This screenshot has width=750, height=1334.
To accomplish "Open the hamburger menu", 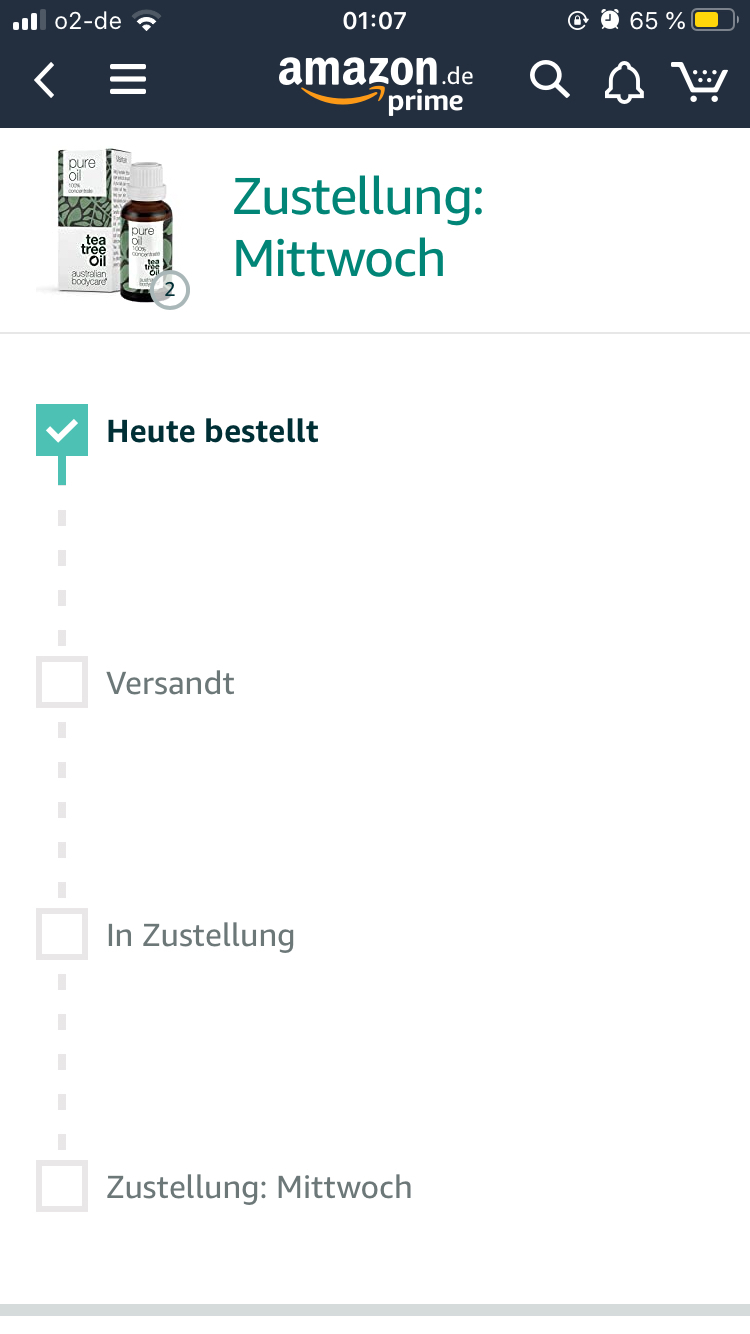I will tap(128, 80).
